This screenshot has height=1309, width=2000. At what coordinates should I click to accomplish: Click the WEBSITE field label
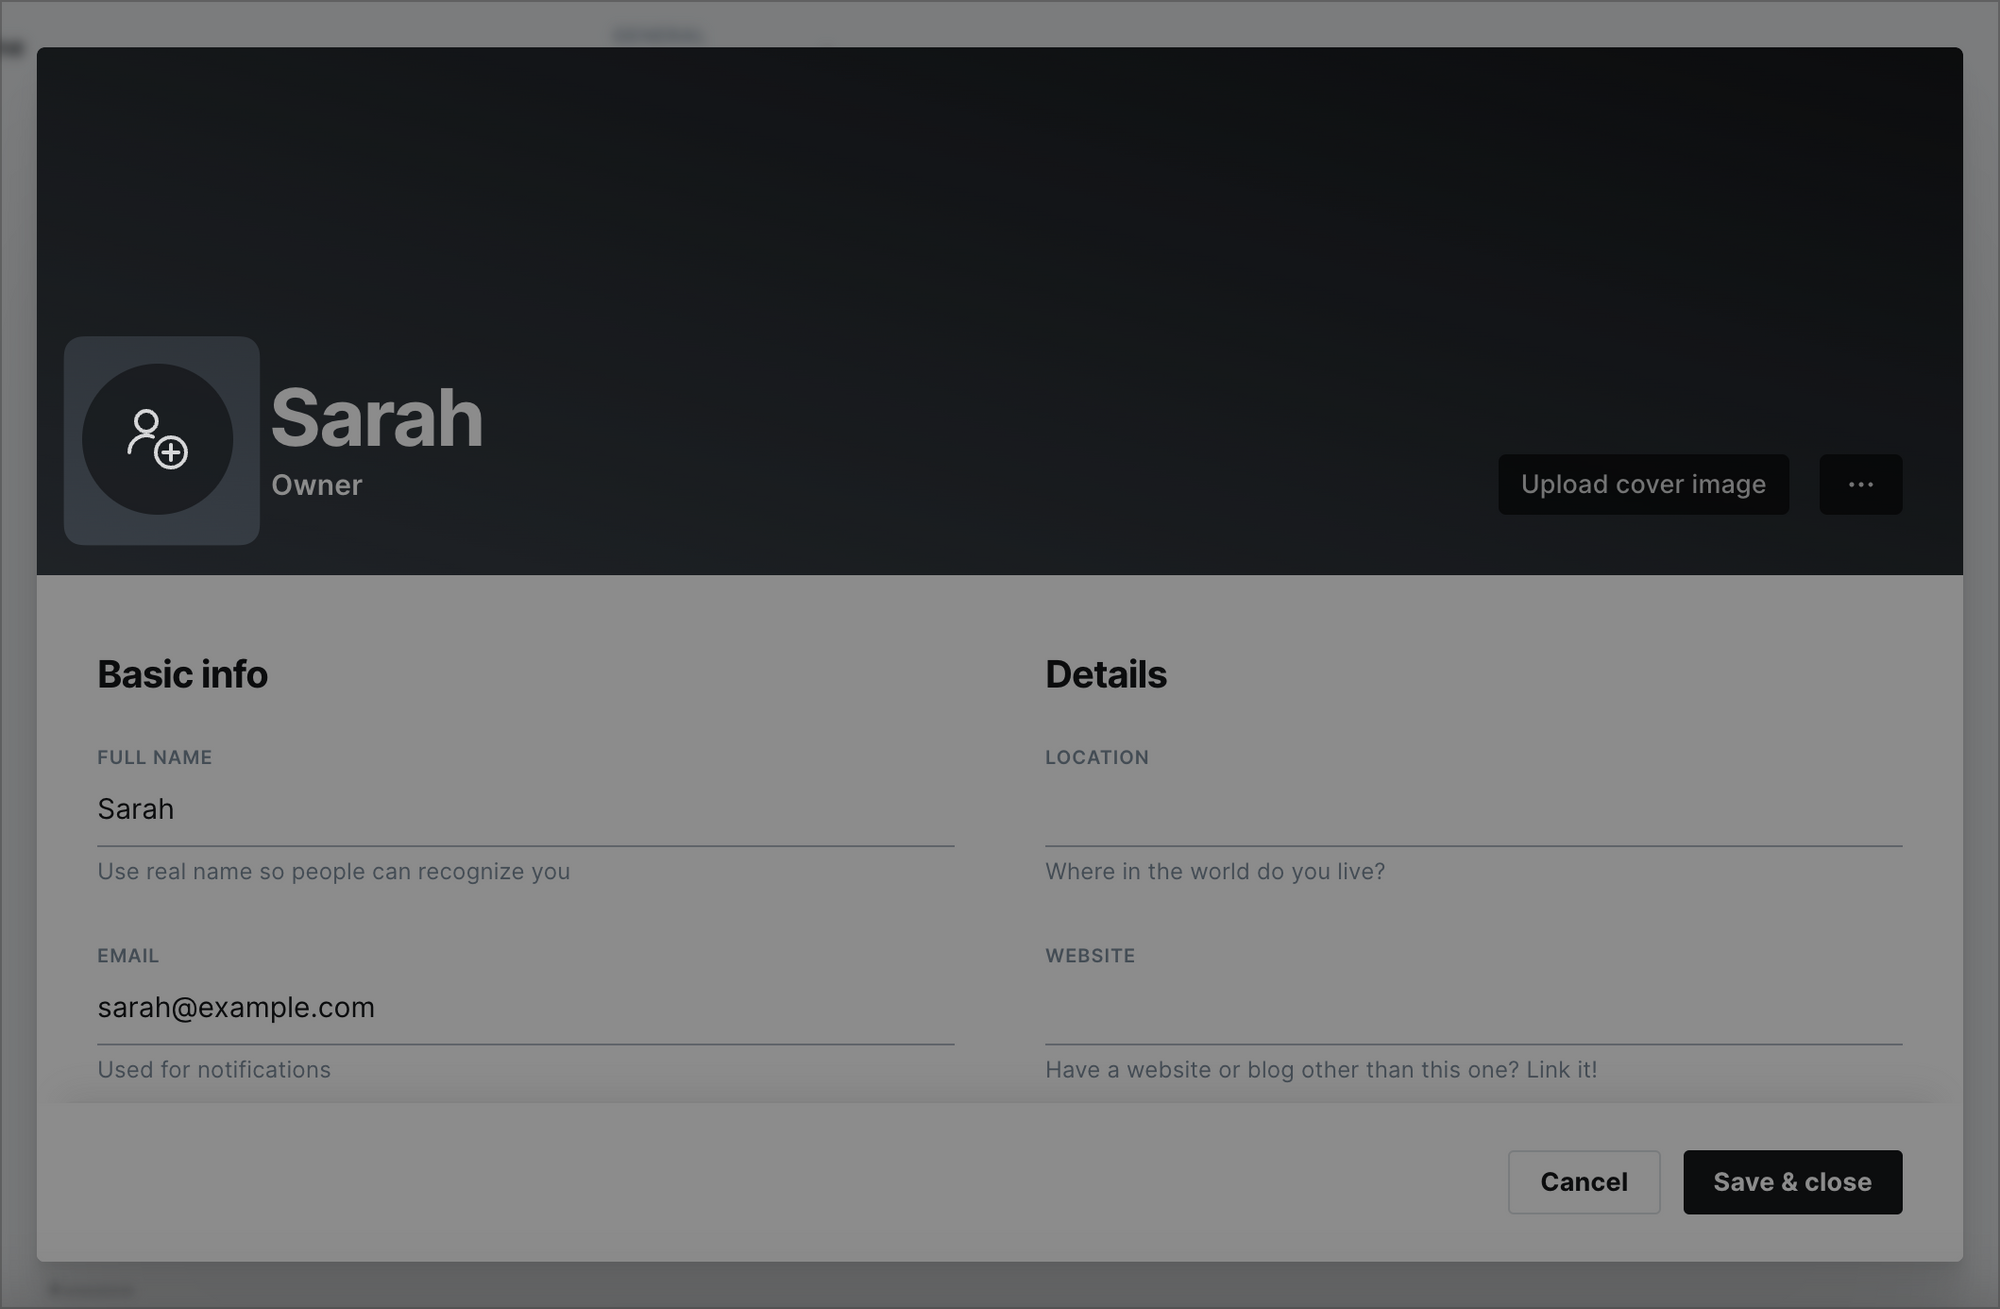tap(1090, 955)
